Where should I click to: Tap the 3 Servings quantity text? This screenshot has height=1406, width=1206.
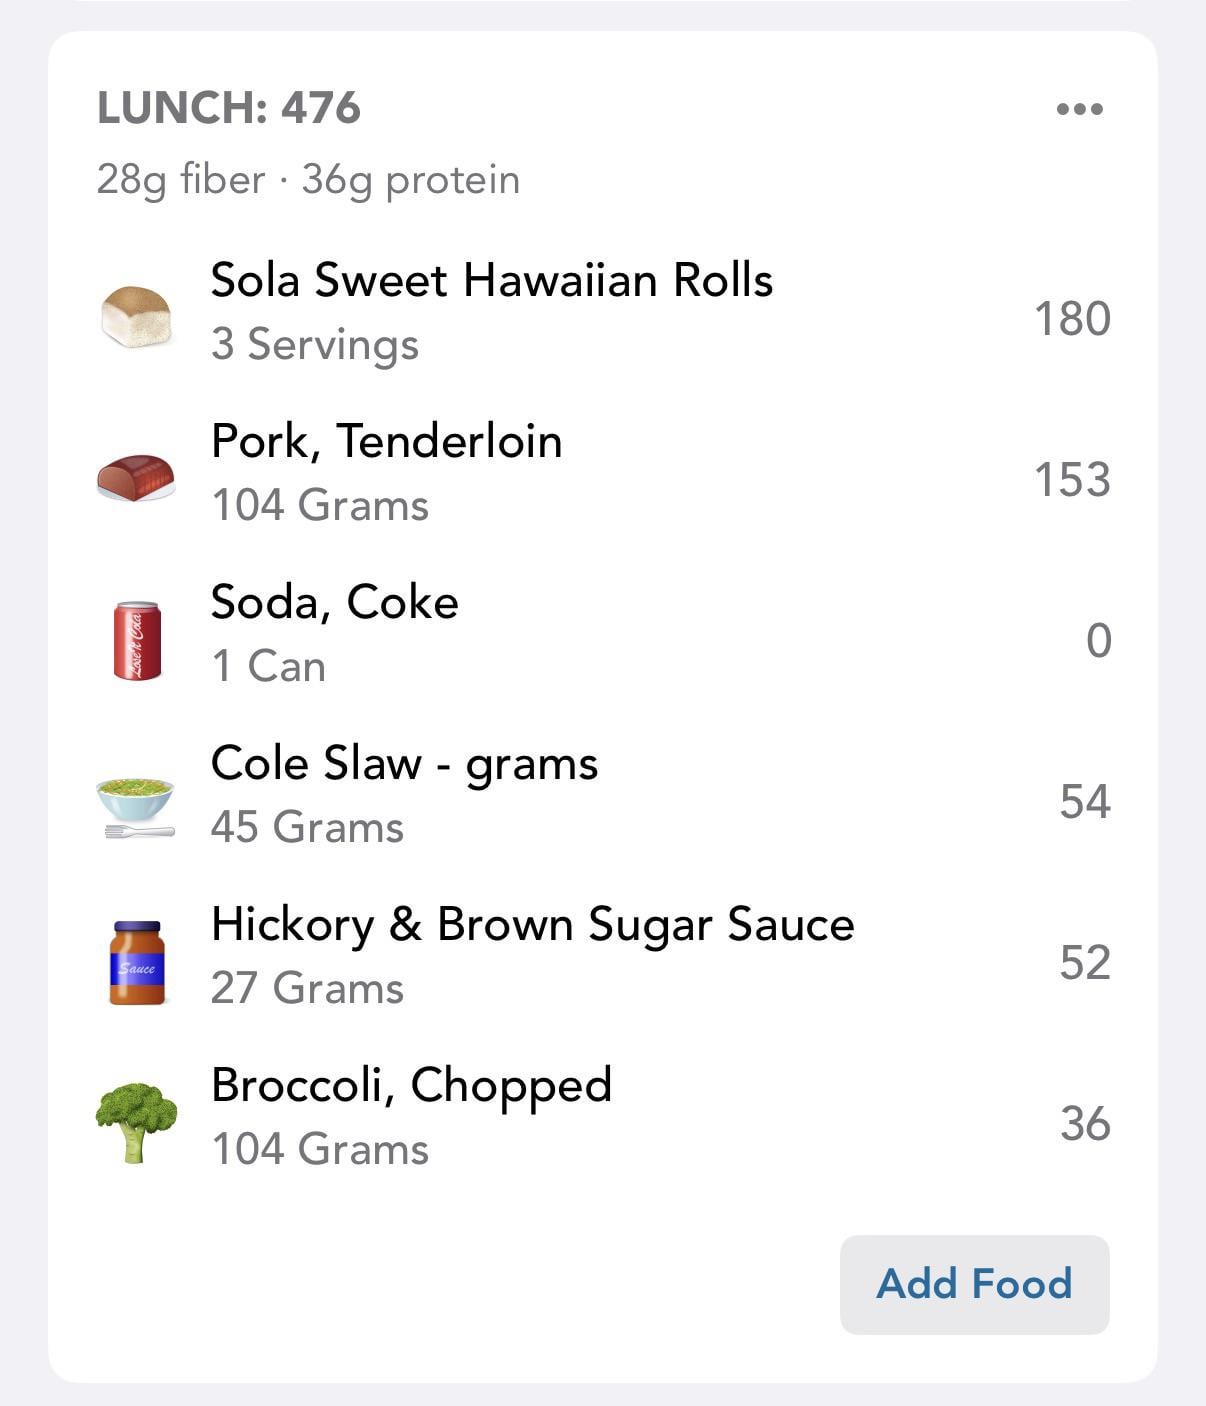(x=315, y=345)
